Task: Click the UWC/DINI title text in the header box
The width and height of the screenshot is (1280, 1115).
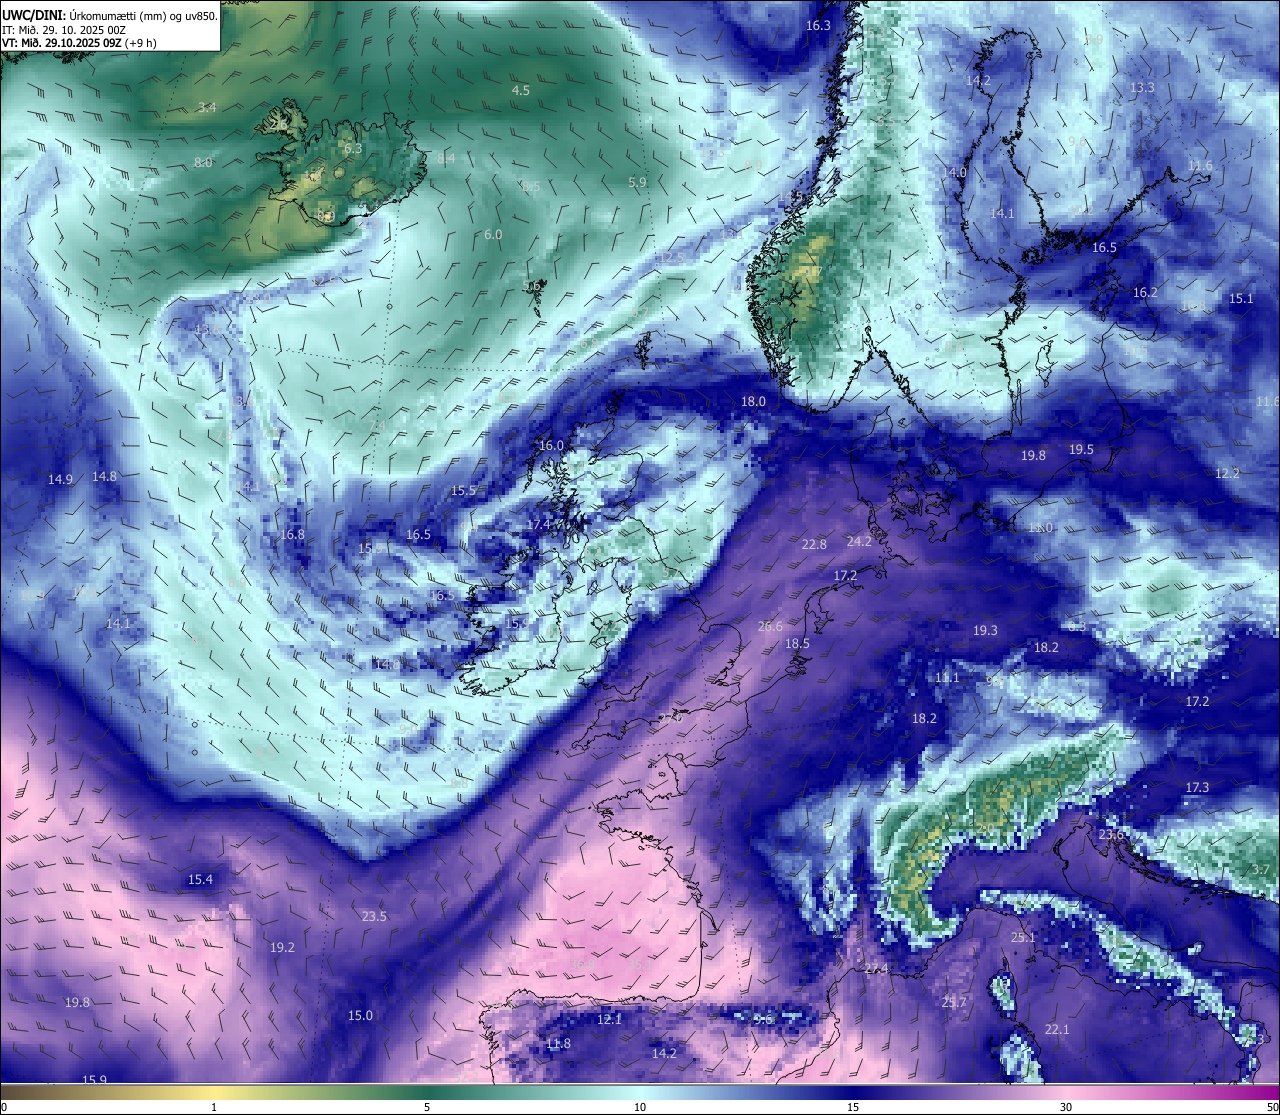Action: (33, 16)
